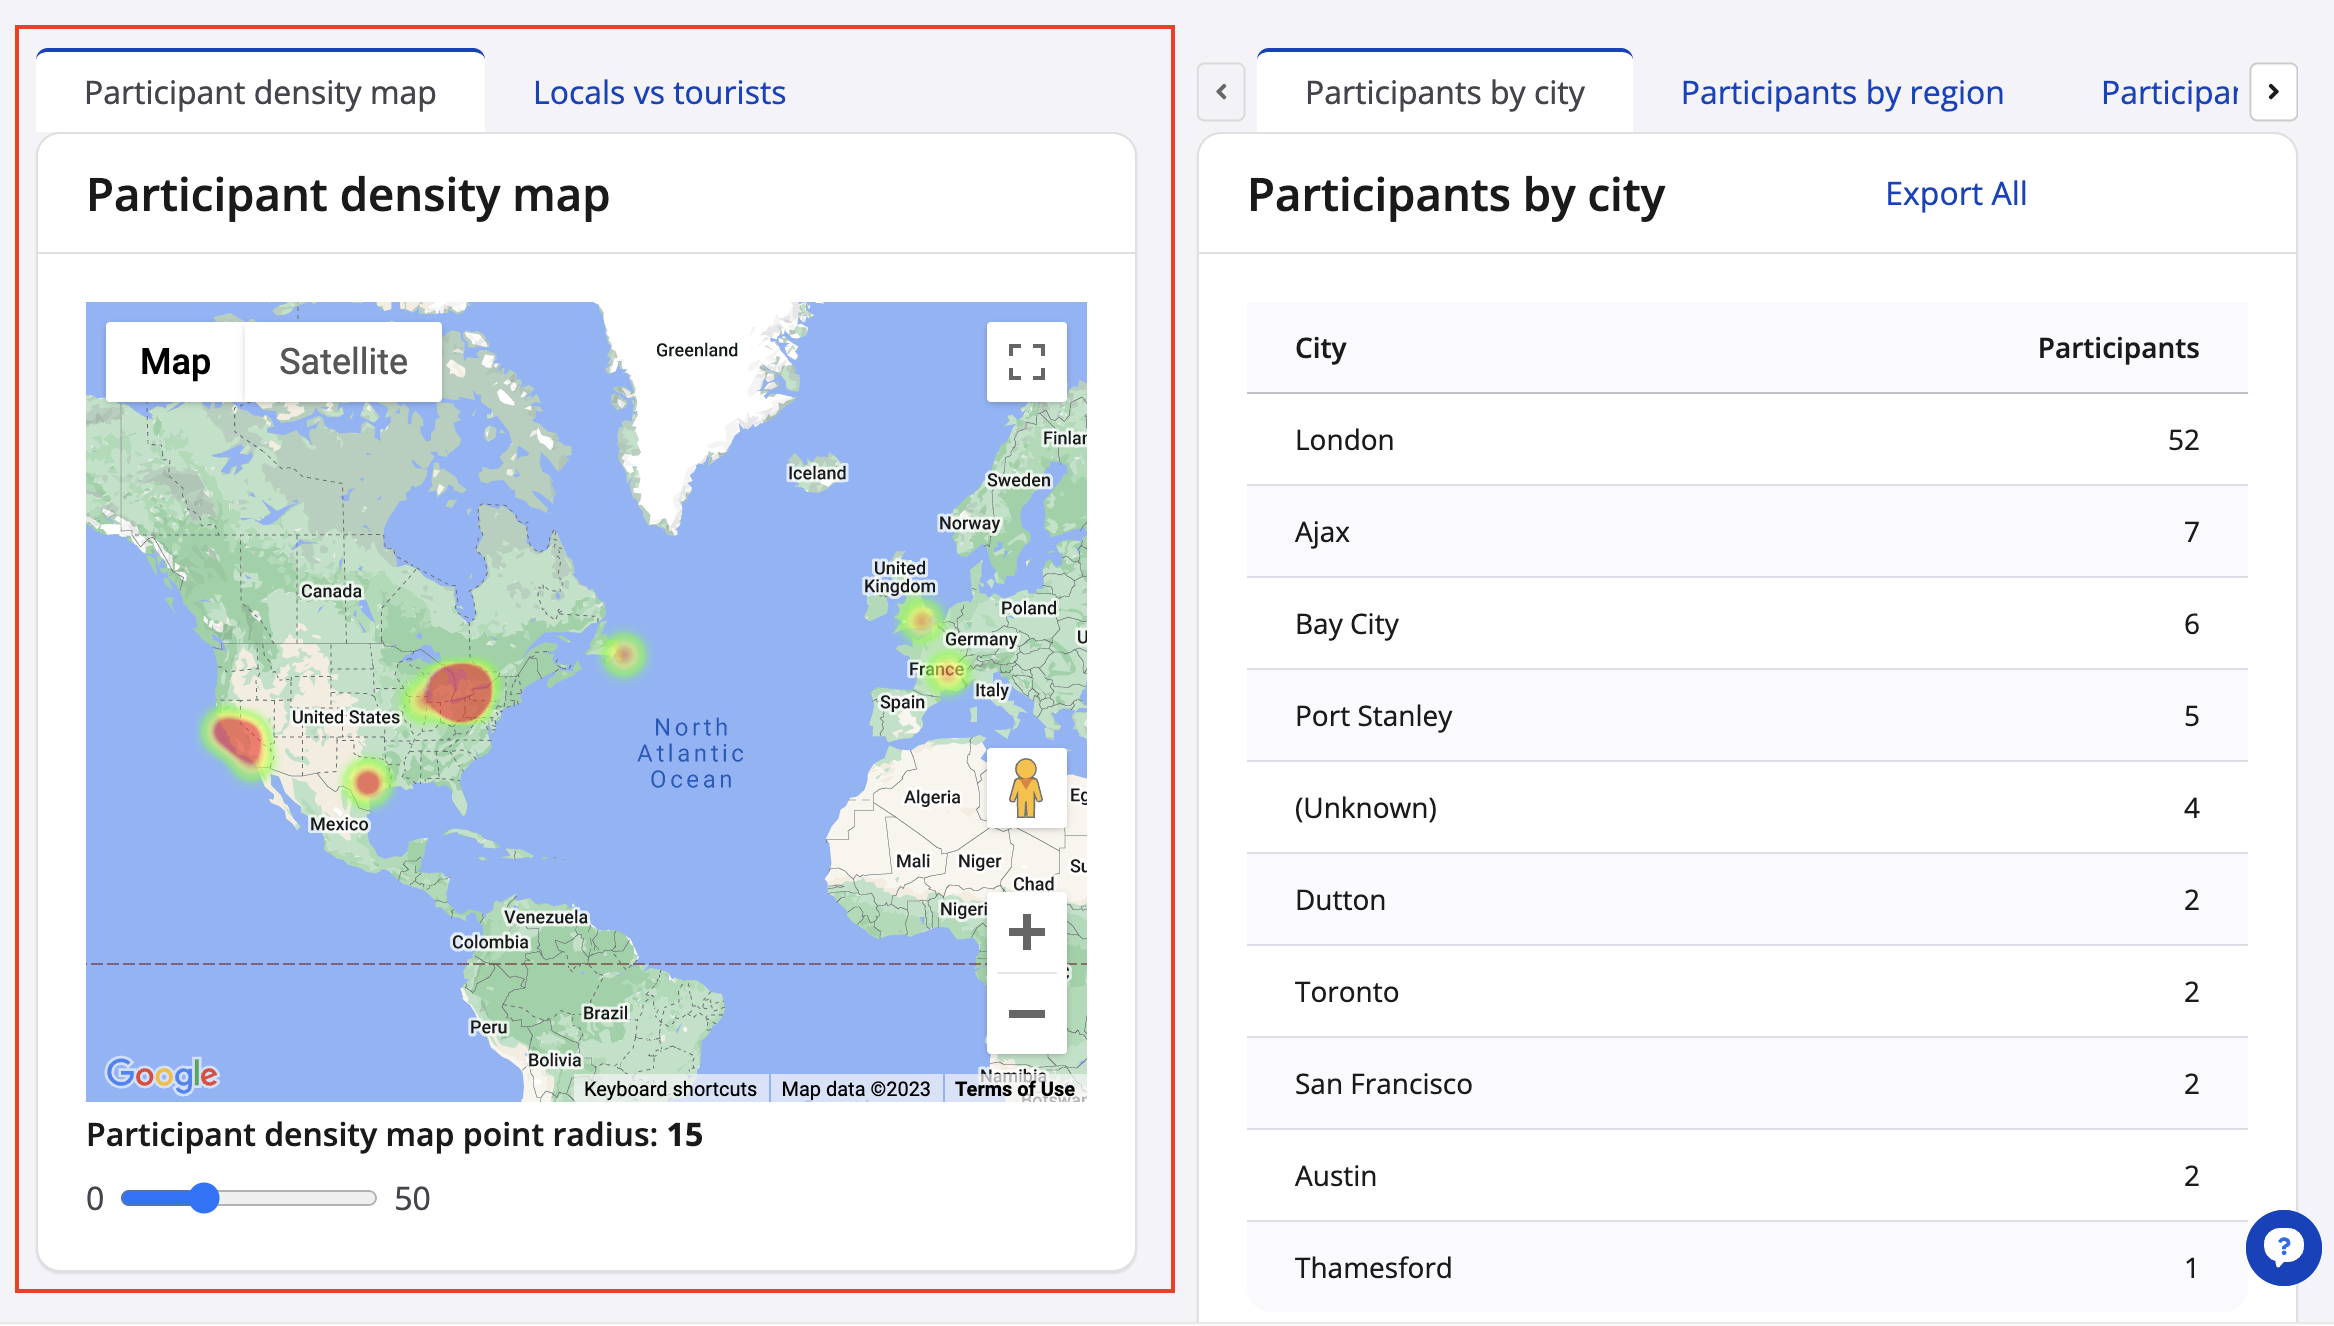Image resolution: width=2334 pixels, height=1326 pixels.
Task: Toggle fullscreen map view
Action: click(1026, 362)
